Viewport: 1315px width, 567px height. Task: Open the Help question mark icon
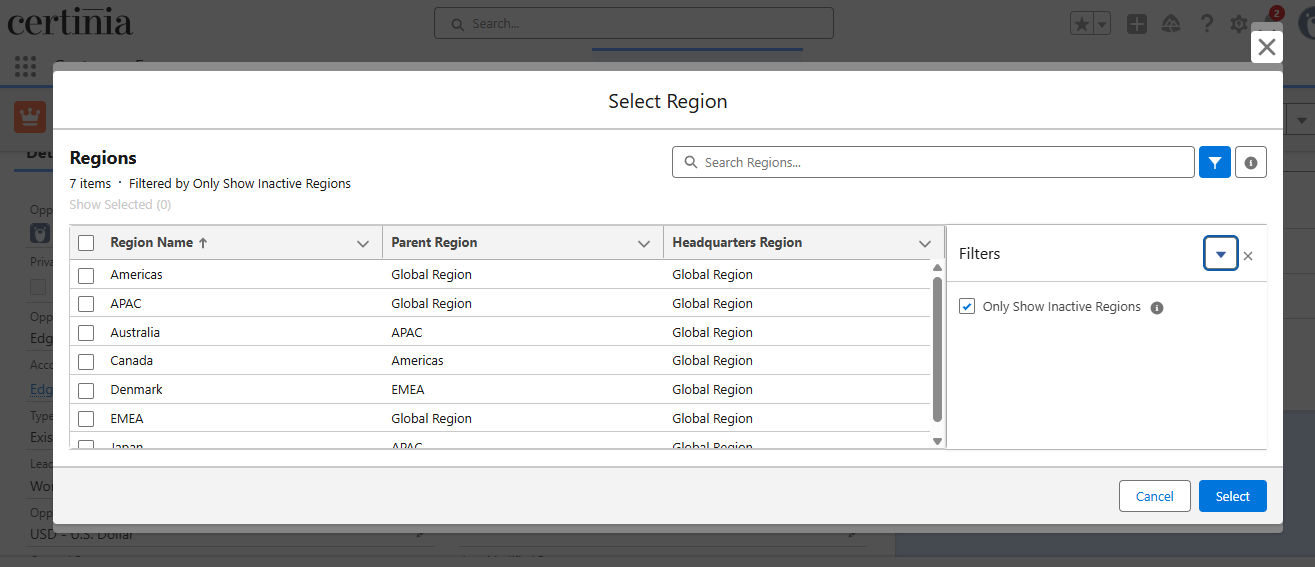[x=1207, y=24]
